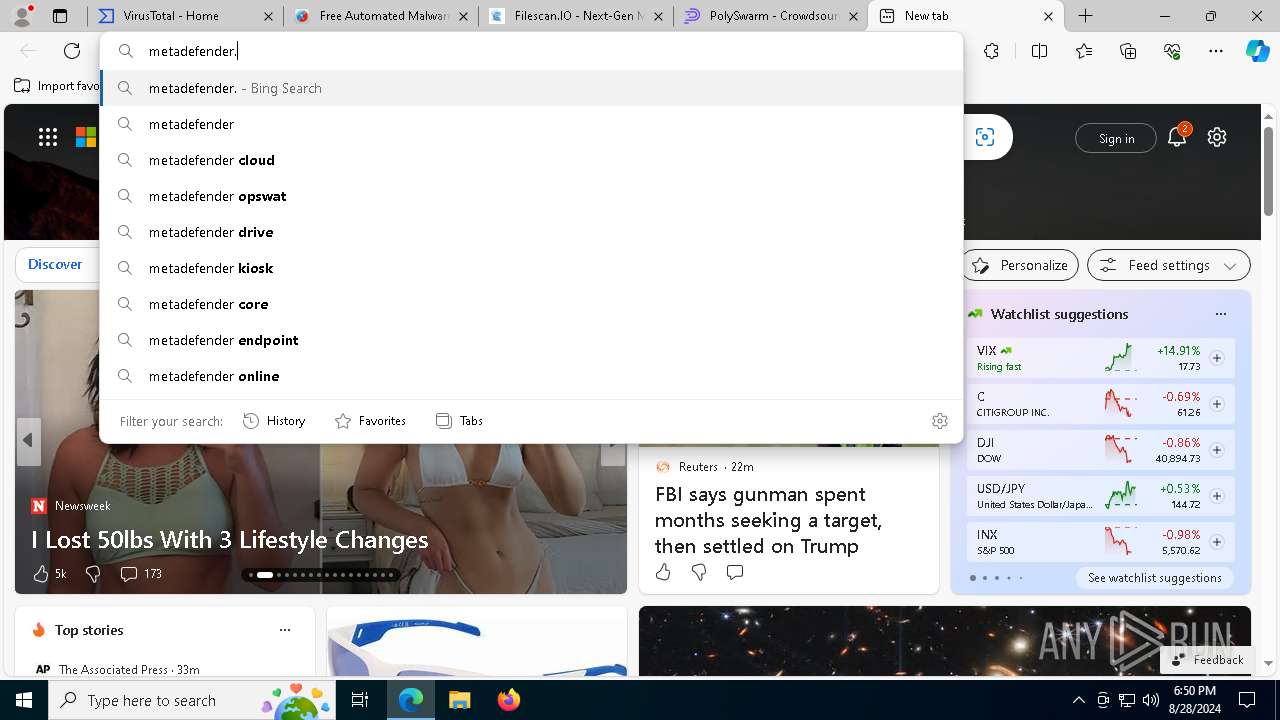Image resolution: width=1280 pixels, height=720 pixels.
Task: Go to previous carousel slide
Action: coord(28,440)
